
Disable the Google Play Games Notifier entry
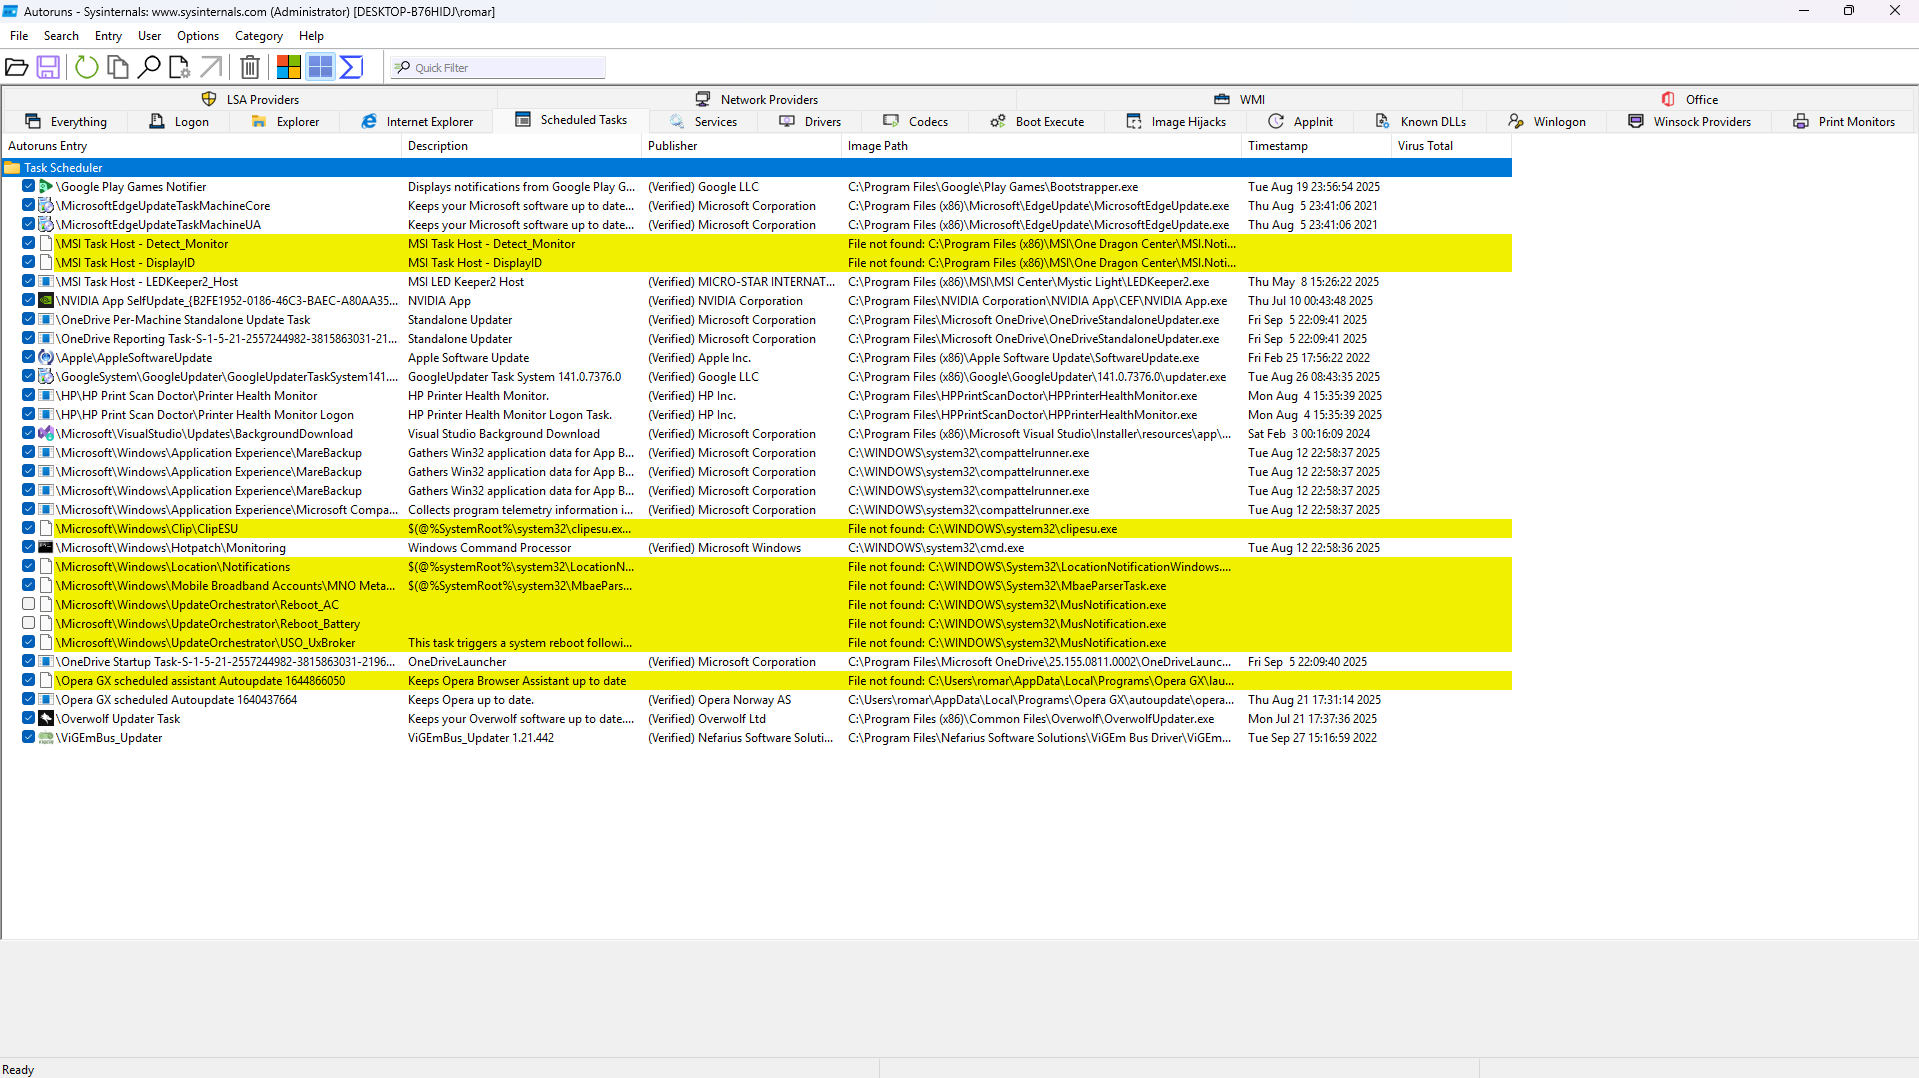pos(29,187)
